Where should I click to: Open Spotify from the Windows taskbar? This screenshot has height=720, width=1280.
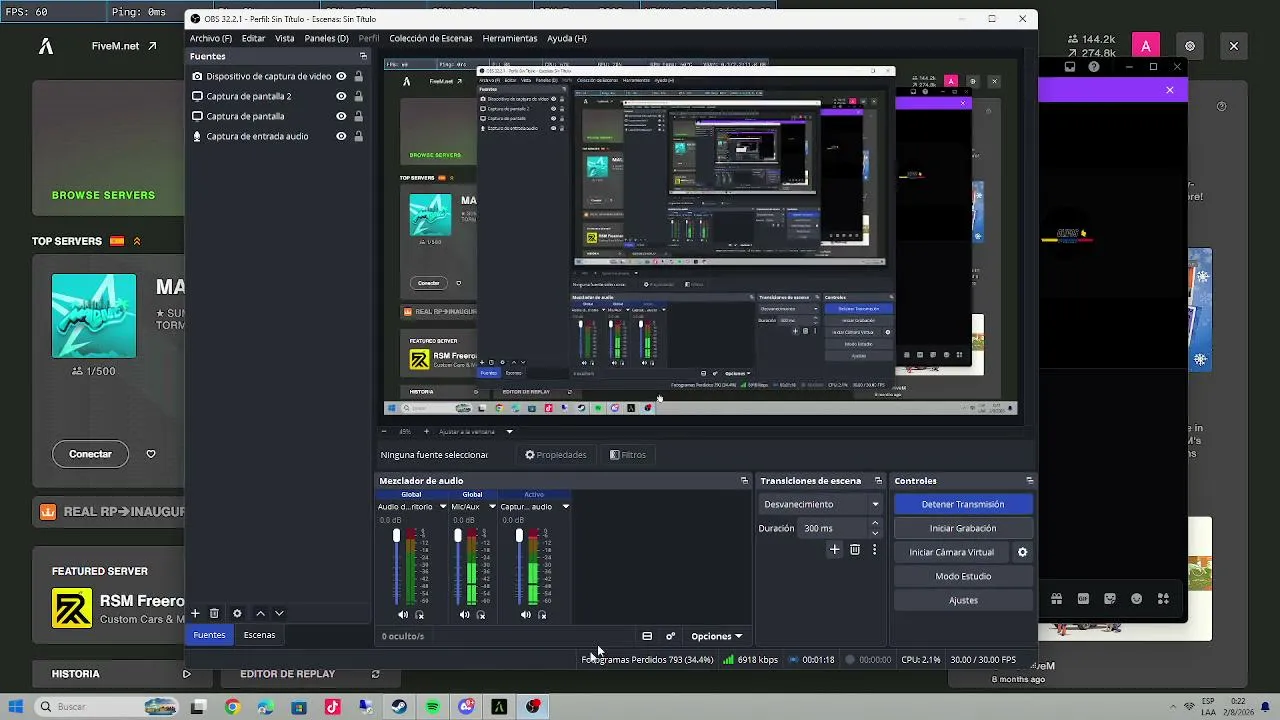click(432, 707)
